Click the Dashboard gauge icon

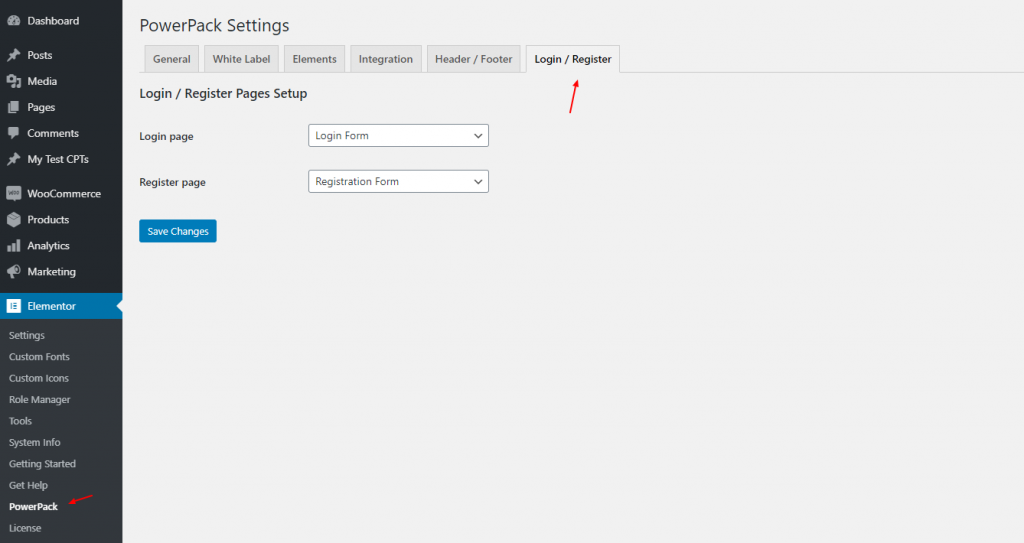pyautogui.click(x=14, y=21)
